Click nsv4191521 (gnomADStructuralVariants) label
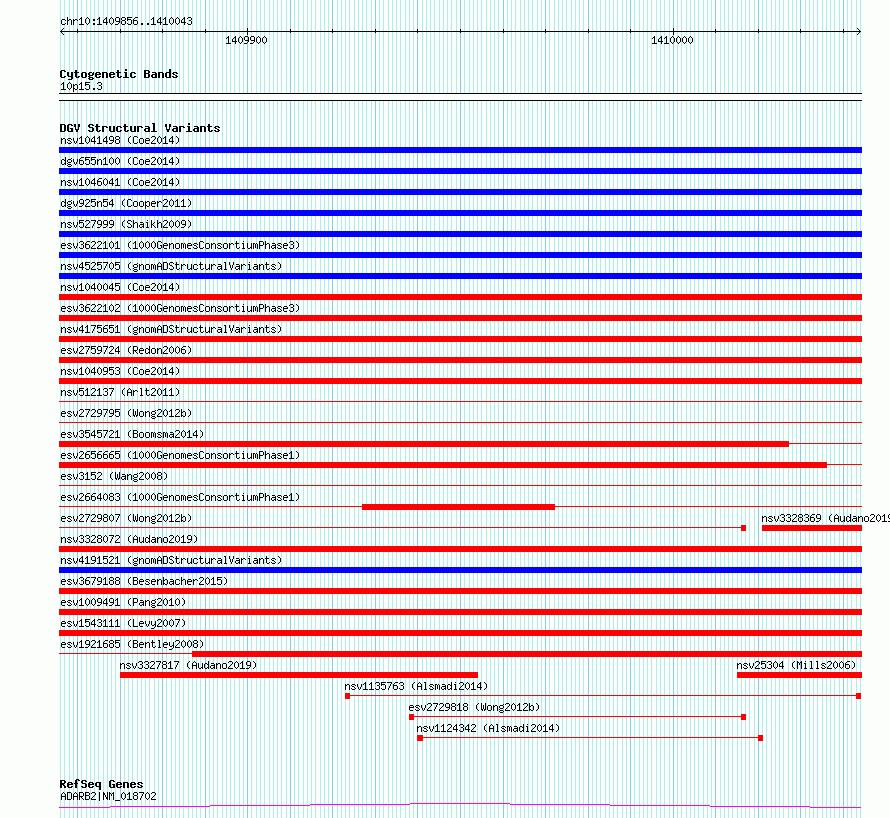 171,560
